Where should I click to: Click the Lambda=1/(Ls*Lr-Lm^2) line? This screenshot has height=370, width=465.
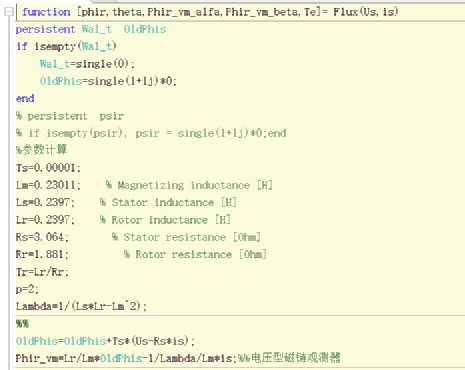81,306
